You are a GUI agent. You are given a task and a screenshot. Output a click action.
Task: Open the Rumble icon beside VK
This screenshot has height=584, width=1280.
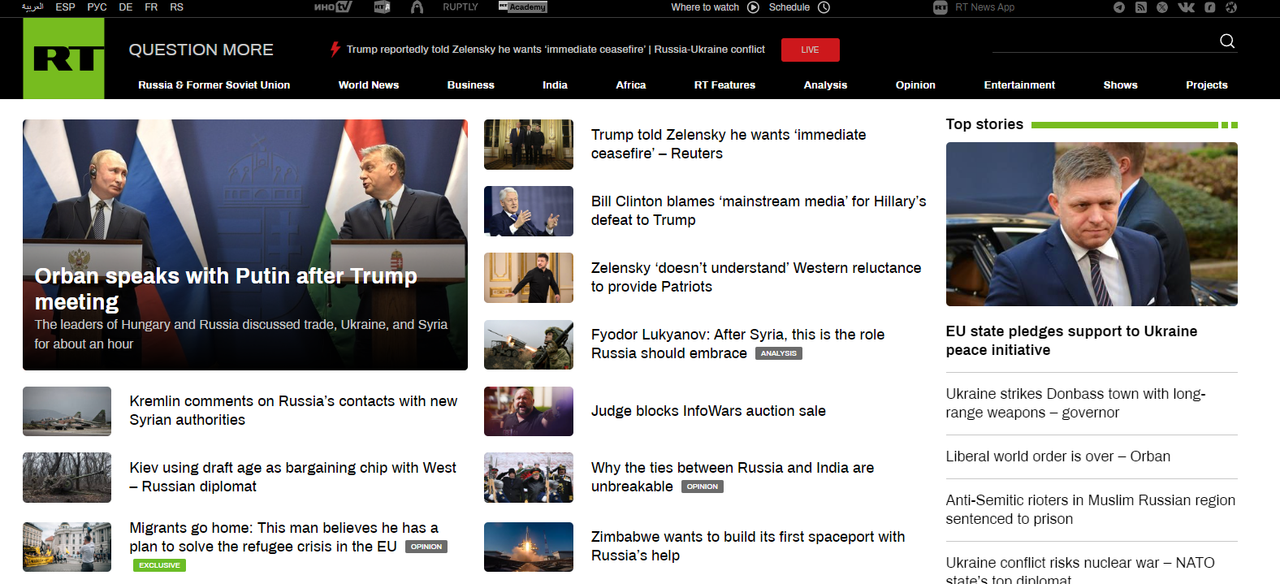pos(1210,7)
